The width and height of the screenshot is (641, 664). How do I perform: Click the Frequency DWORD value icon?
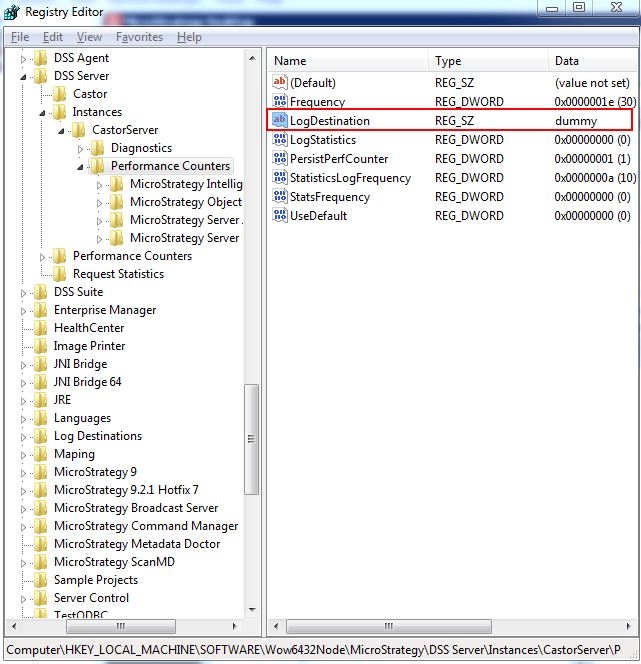(280, 102)
